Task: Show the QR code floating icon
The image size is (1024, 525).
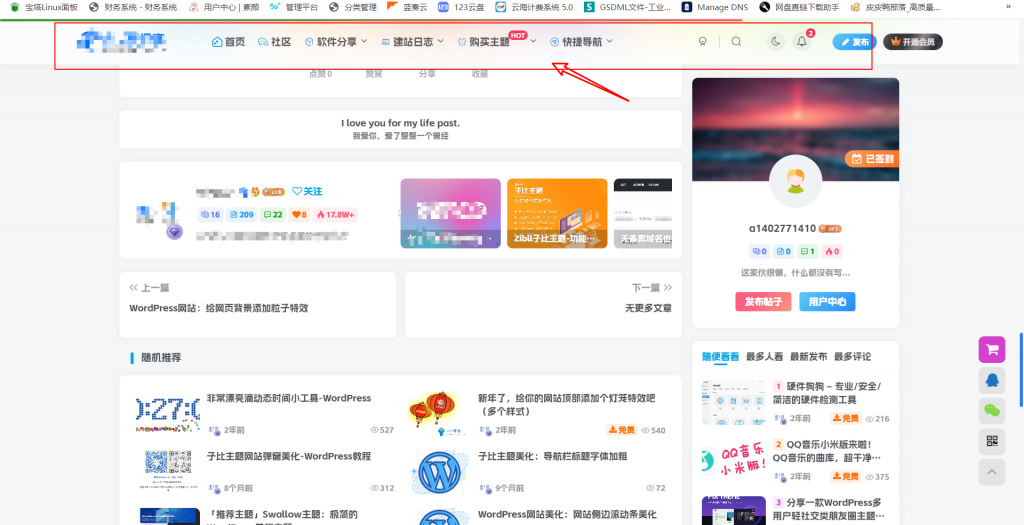Action: tap(991, 441)
